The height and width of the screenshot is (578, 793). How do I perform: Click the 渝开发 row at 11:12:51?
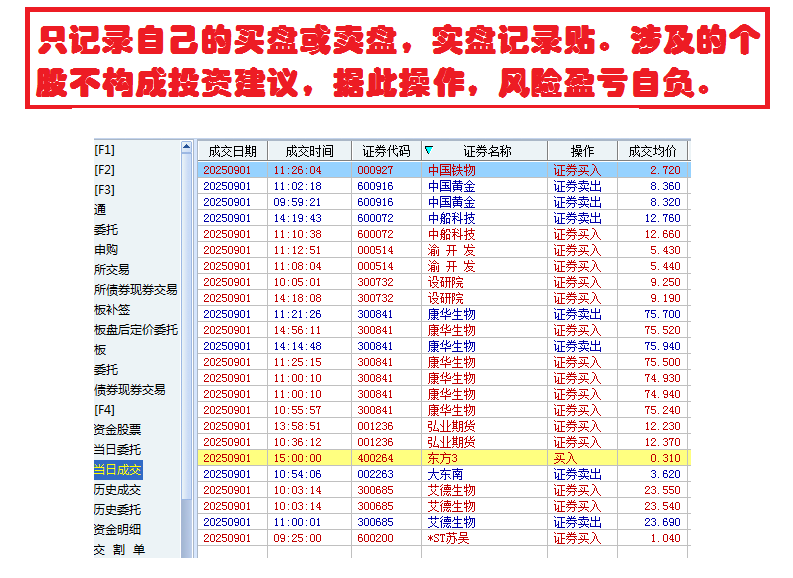pos(297,250)
